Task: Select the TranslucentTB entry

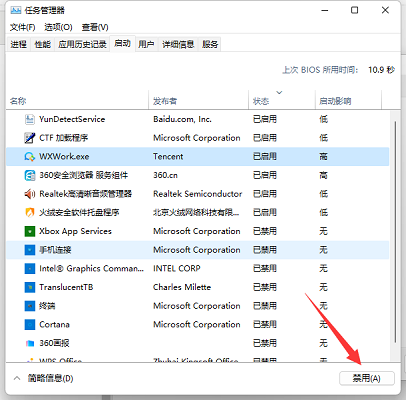Action: click(x=66, y=287)
